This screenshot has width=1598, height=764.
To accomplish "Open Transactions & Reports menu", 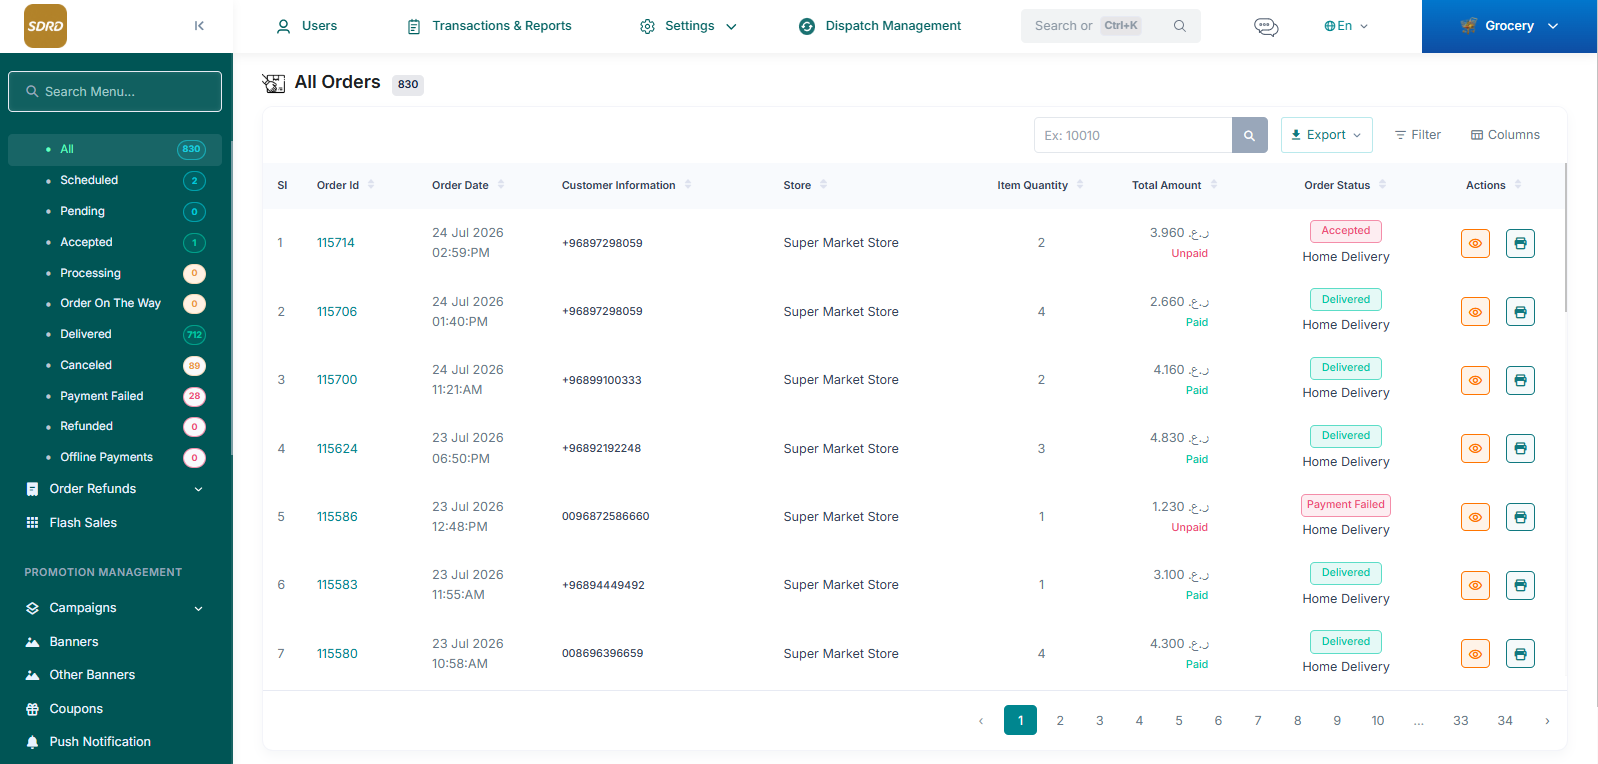I will [489, 26].
